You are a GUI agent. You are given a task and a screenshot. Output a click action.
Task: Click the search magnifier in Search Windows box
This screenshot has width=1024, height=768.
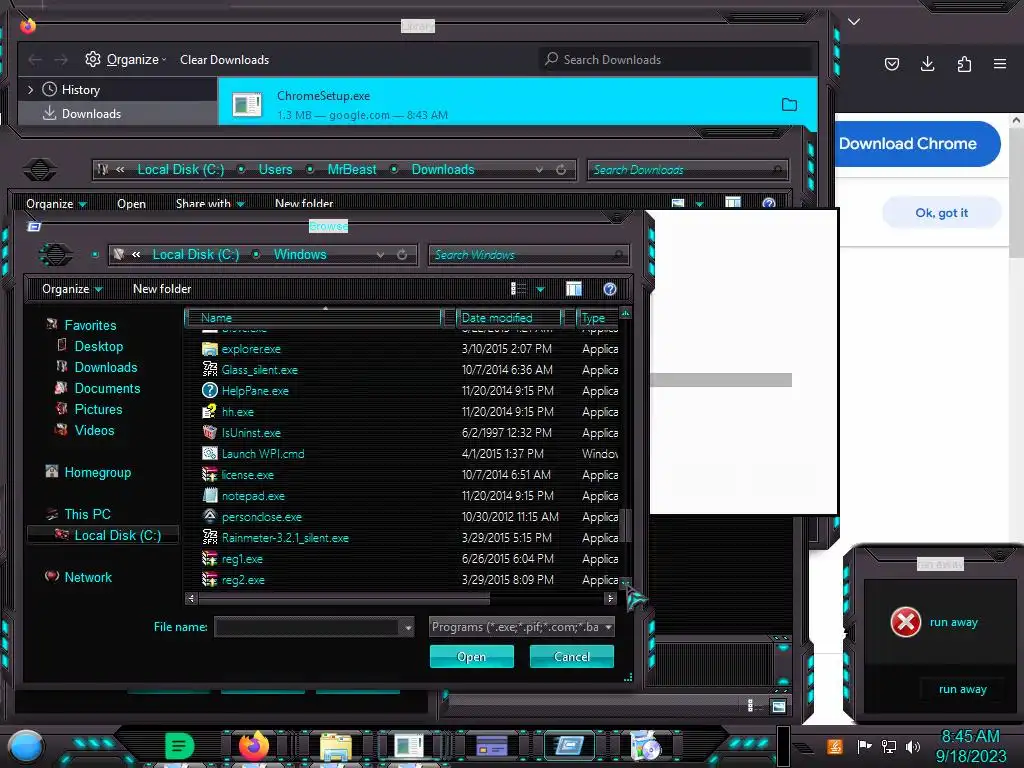click(x=617, y=255)
